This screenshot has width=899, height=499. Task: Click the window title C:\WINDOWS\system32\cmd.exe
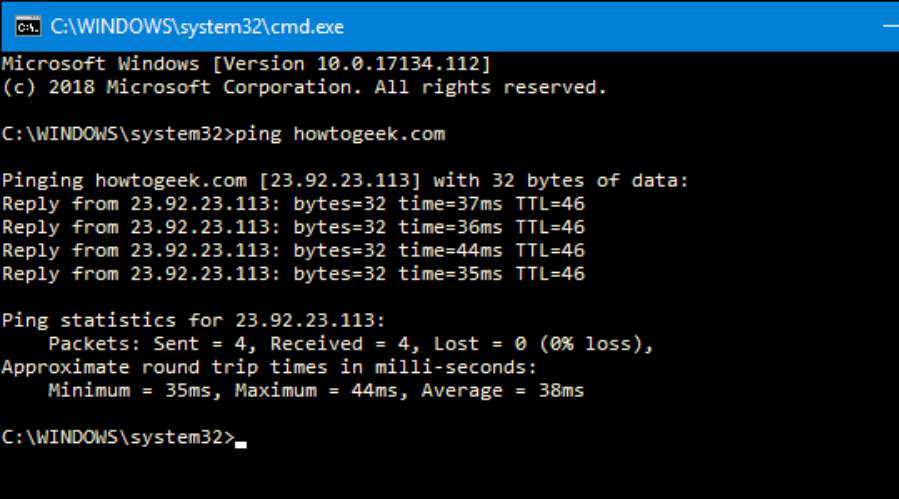(197, 26)
